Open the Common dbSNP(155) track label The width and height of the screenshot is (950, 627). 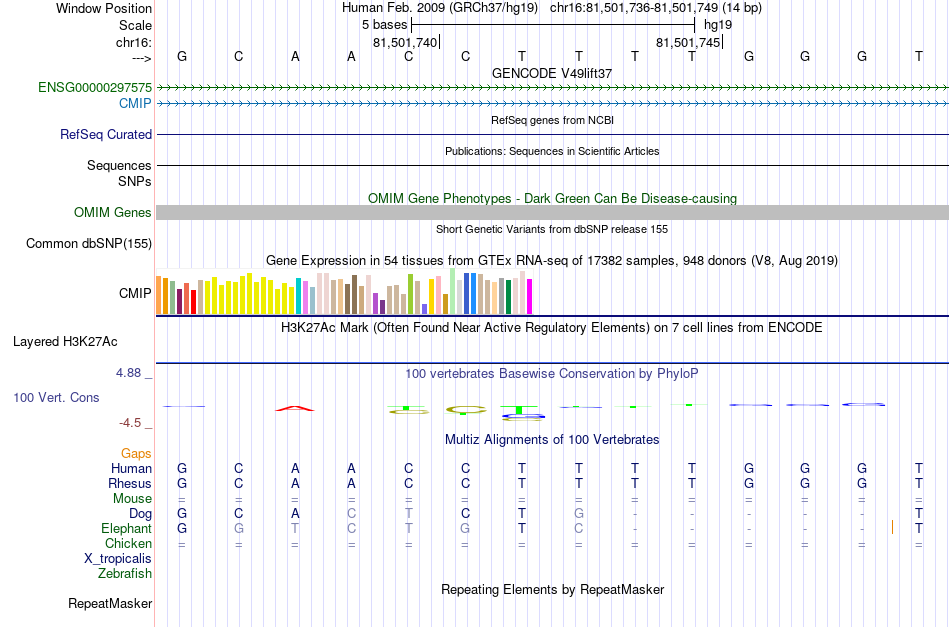[x=89, y=244]
